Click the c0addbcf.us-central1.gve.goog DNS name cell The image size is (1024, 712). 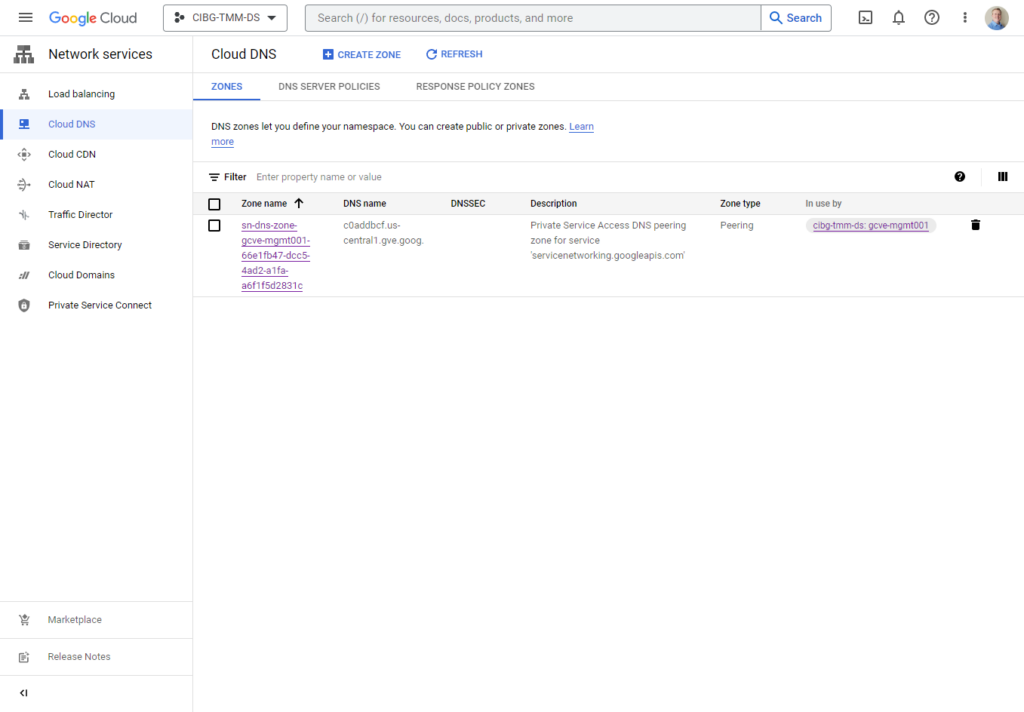coord(383,233)
